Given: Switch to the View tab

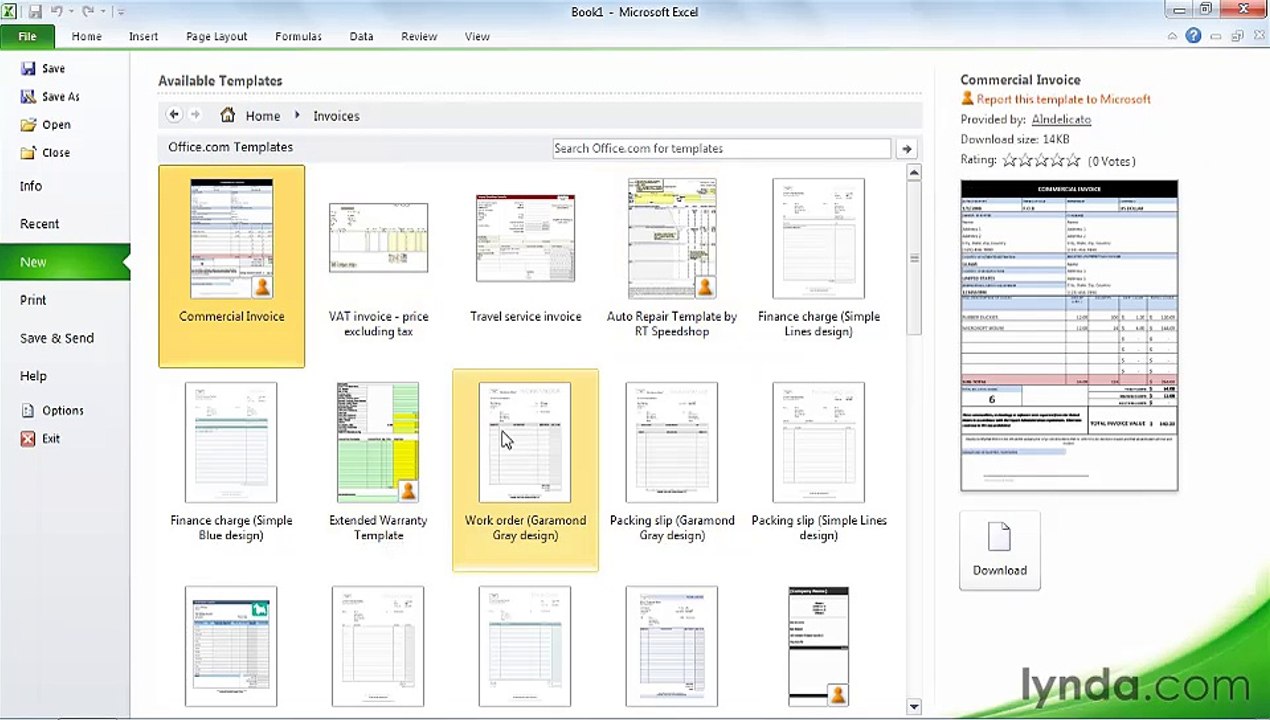Looking at the screenshot, I should pos(477,36).
